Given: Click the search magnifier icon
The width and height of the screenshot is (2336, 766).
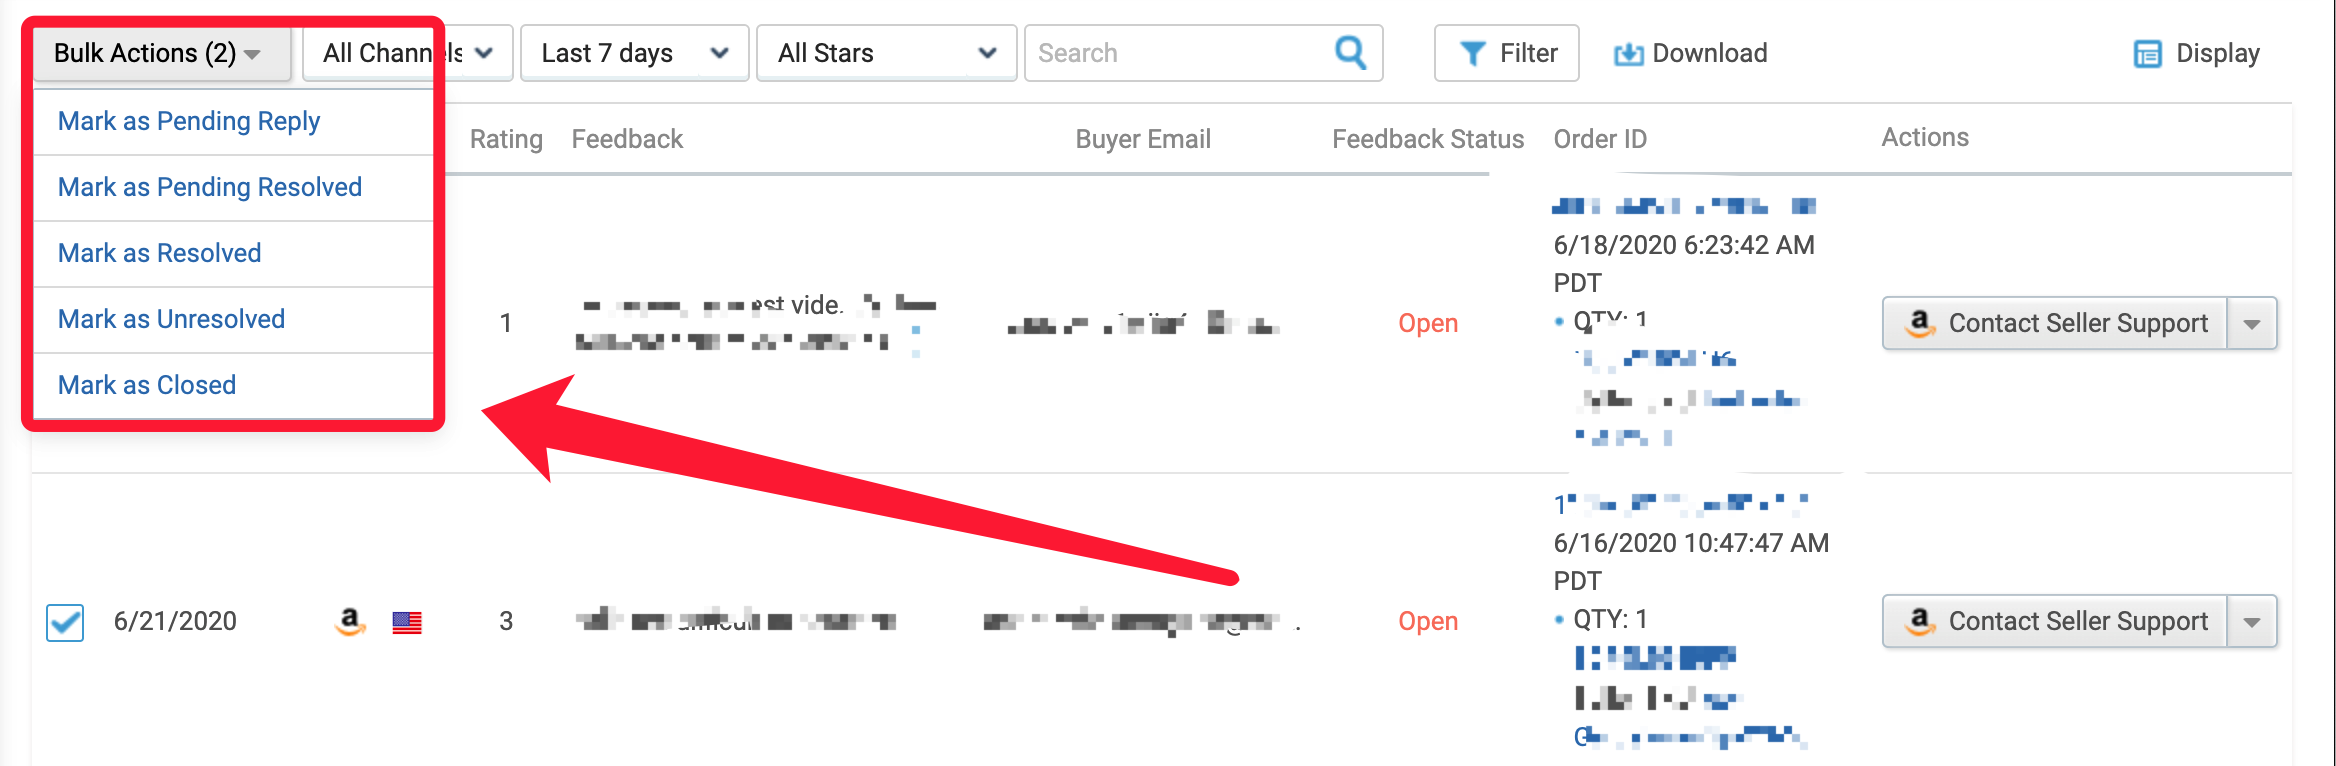Looking at the screenshot, I should tap(1350, 52).
